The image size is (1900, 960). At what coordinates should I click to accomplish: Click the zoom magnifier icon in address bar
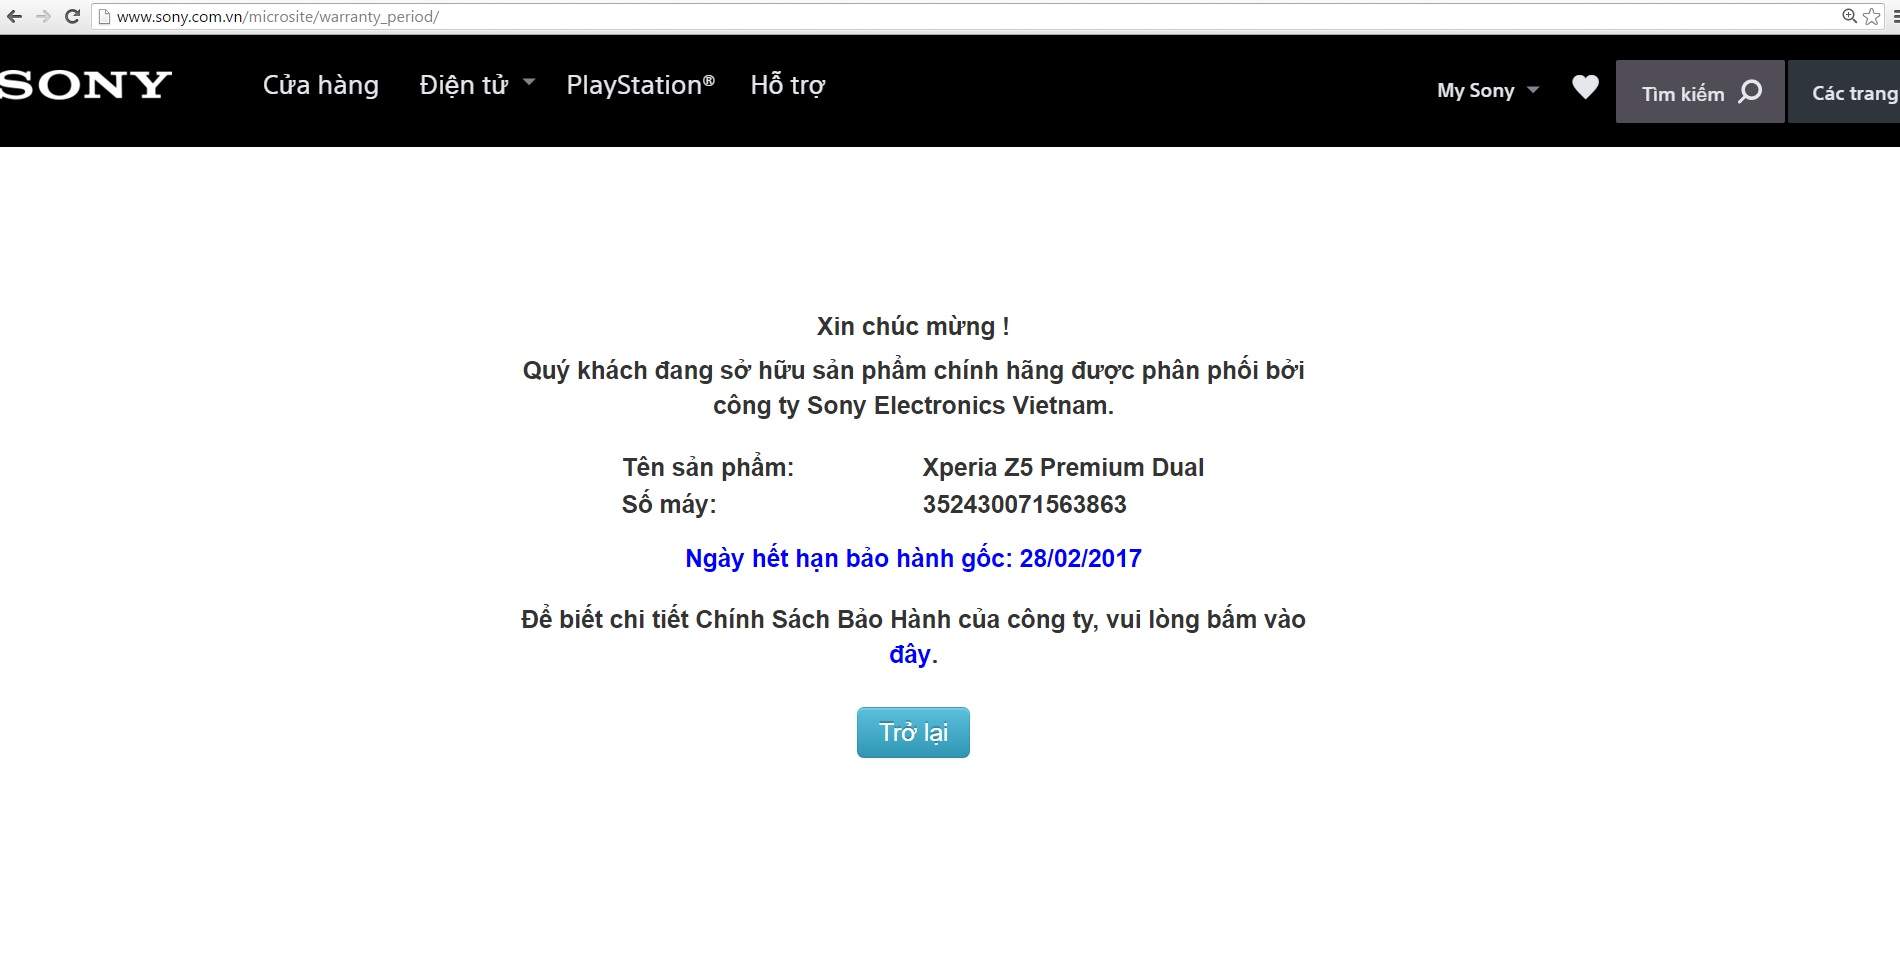click(1850, 16)
